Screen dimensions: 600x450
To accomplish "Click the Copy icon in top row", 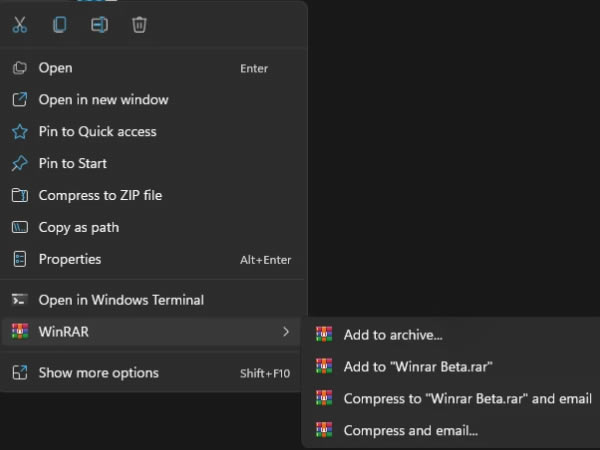I will tap(60, 25).
